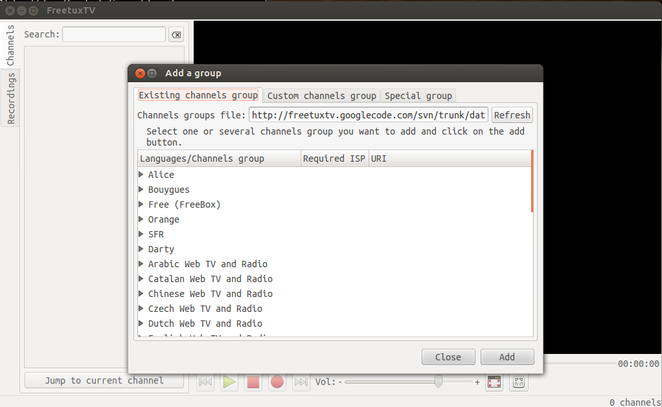Click the 0 channels status text

point(635,402)
